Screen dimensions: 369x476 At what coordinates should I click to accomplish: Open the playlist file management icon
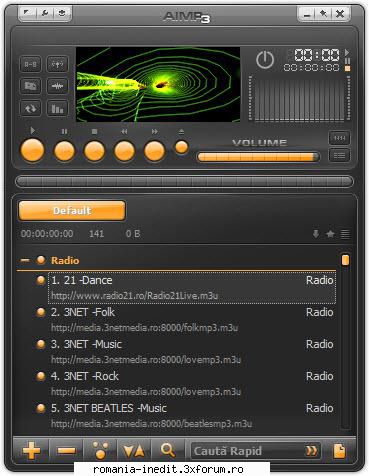[x=340, y=451]
